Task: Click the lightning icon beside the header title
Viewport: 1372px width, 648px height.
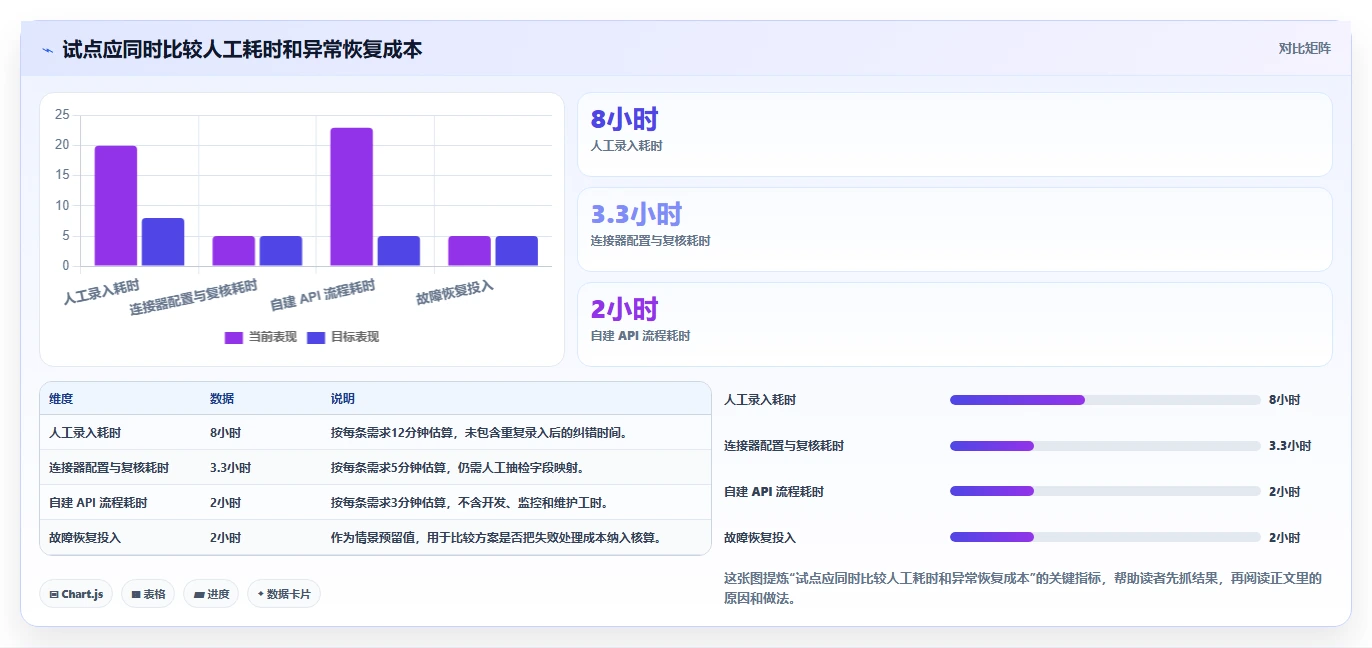Action: coord(47,49)
